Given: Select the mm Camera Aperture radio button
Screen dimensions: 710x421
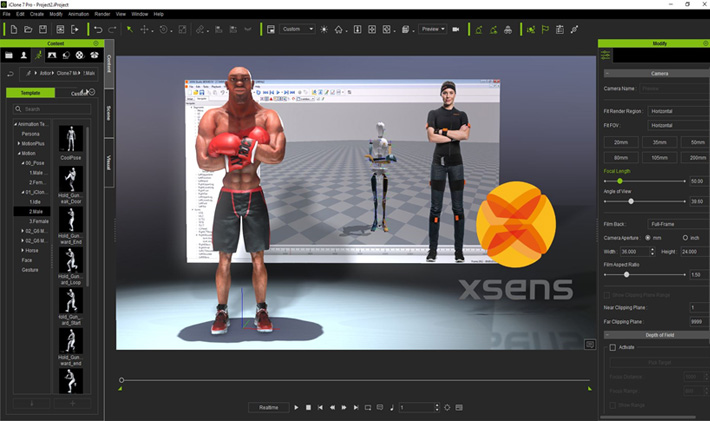Looking at the screenshot, I should click(648, 238).
